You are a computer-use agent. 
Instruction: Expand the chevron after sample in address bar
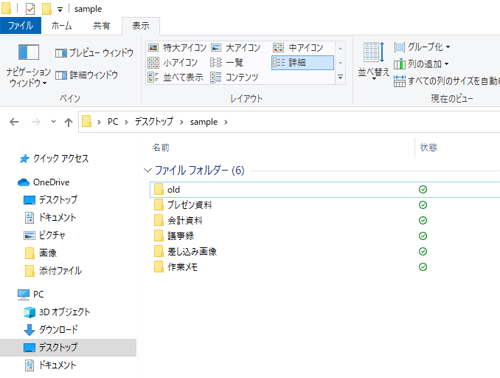coord(226,122)
